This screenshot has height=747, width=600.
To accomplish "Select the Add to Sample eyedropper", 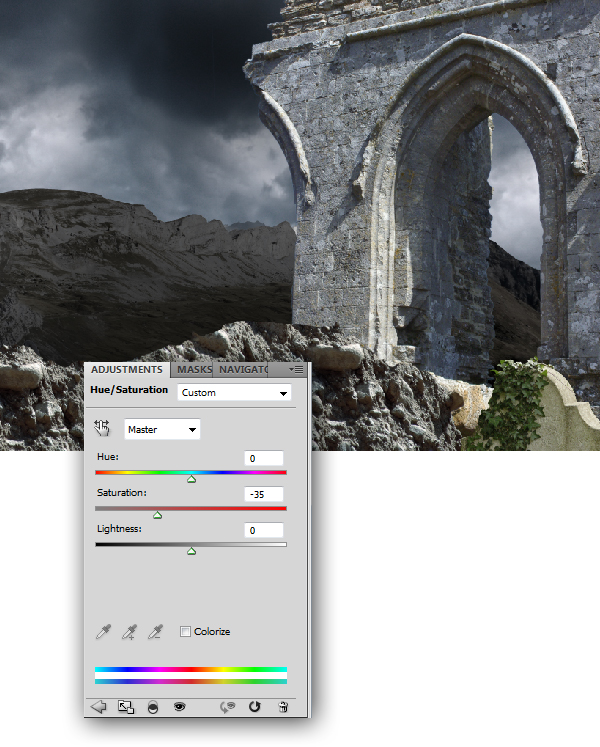I will click(x=128, y=631).
